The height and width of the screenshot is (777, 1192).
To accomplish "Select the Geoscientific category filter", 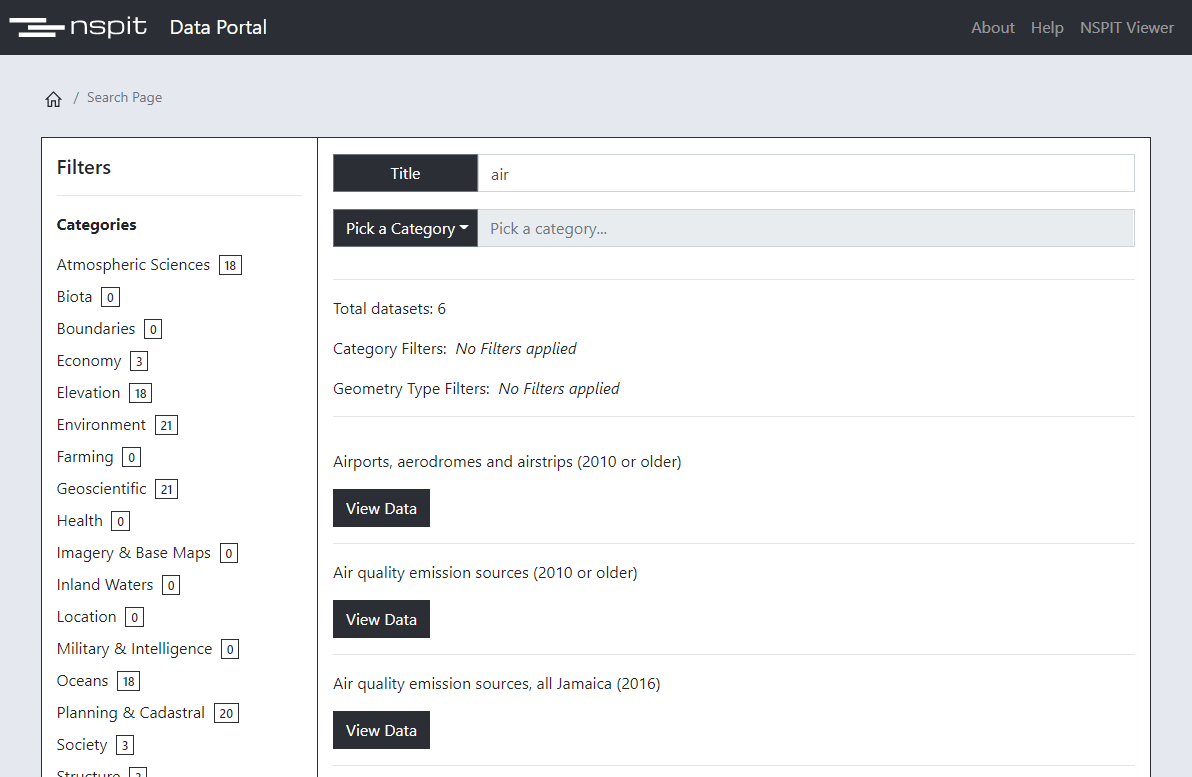I will [101, 489].
